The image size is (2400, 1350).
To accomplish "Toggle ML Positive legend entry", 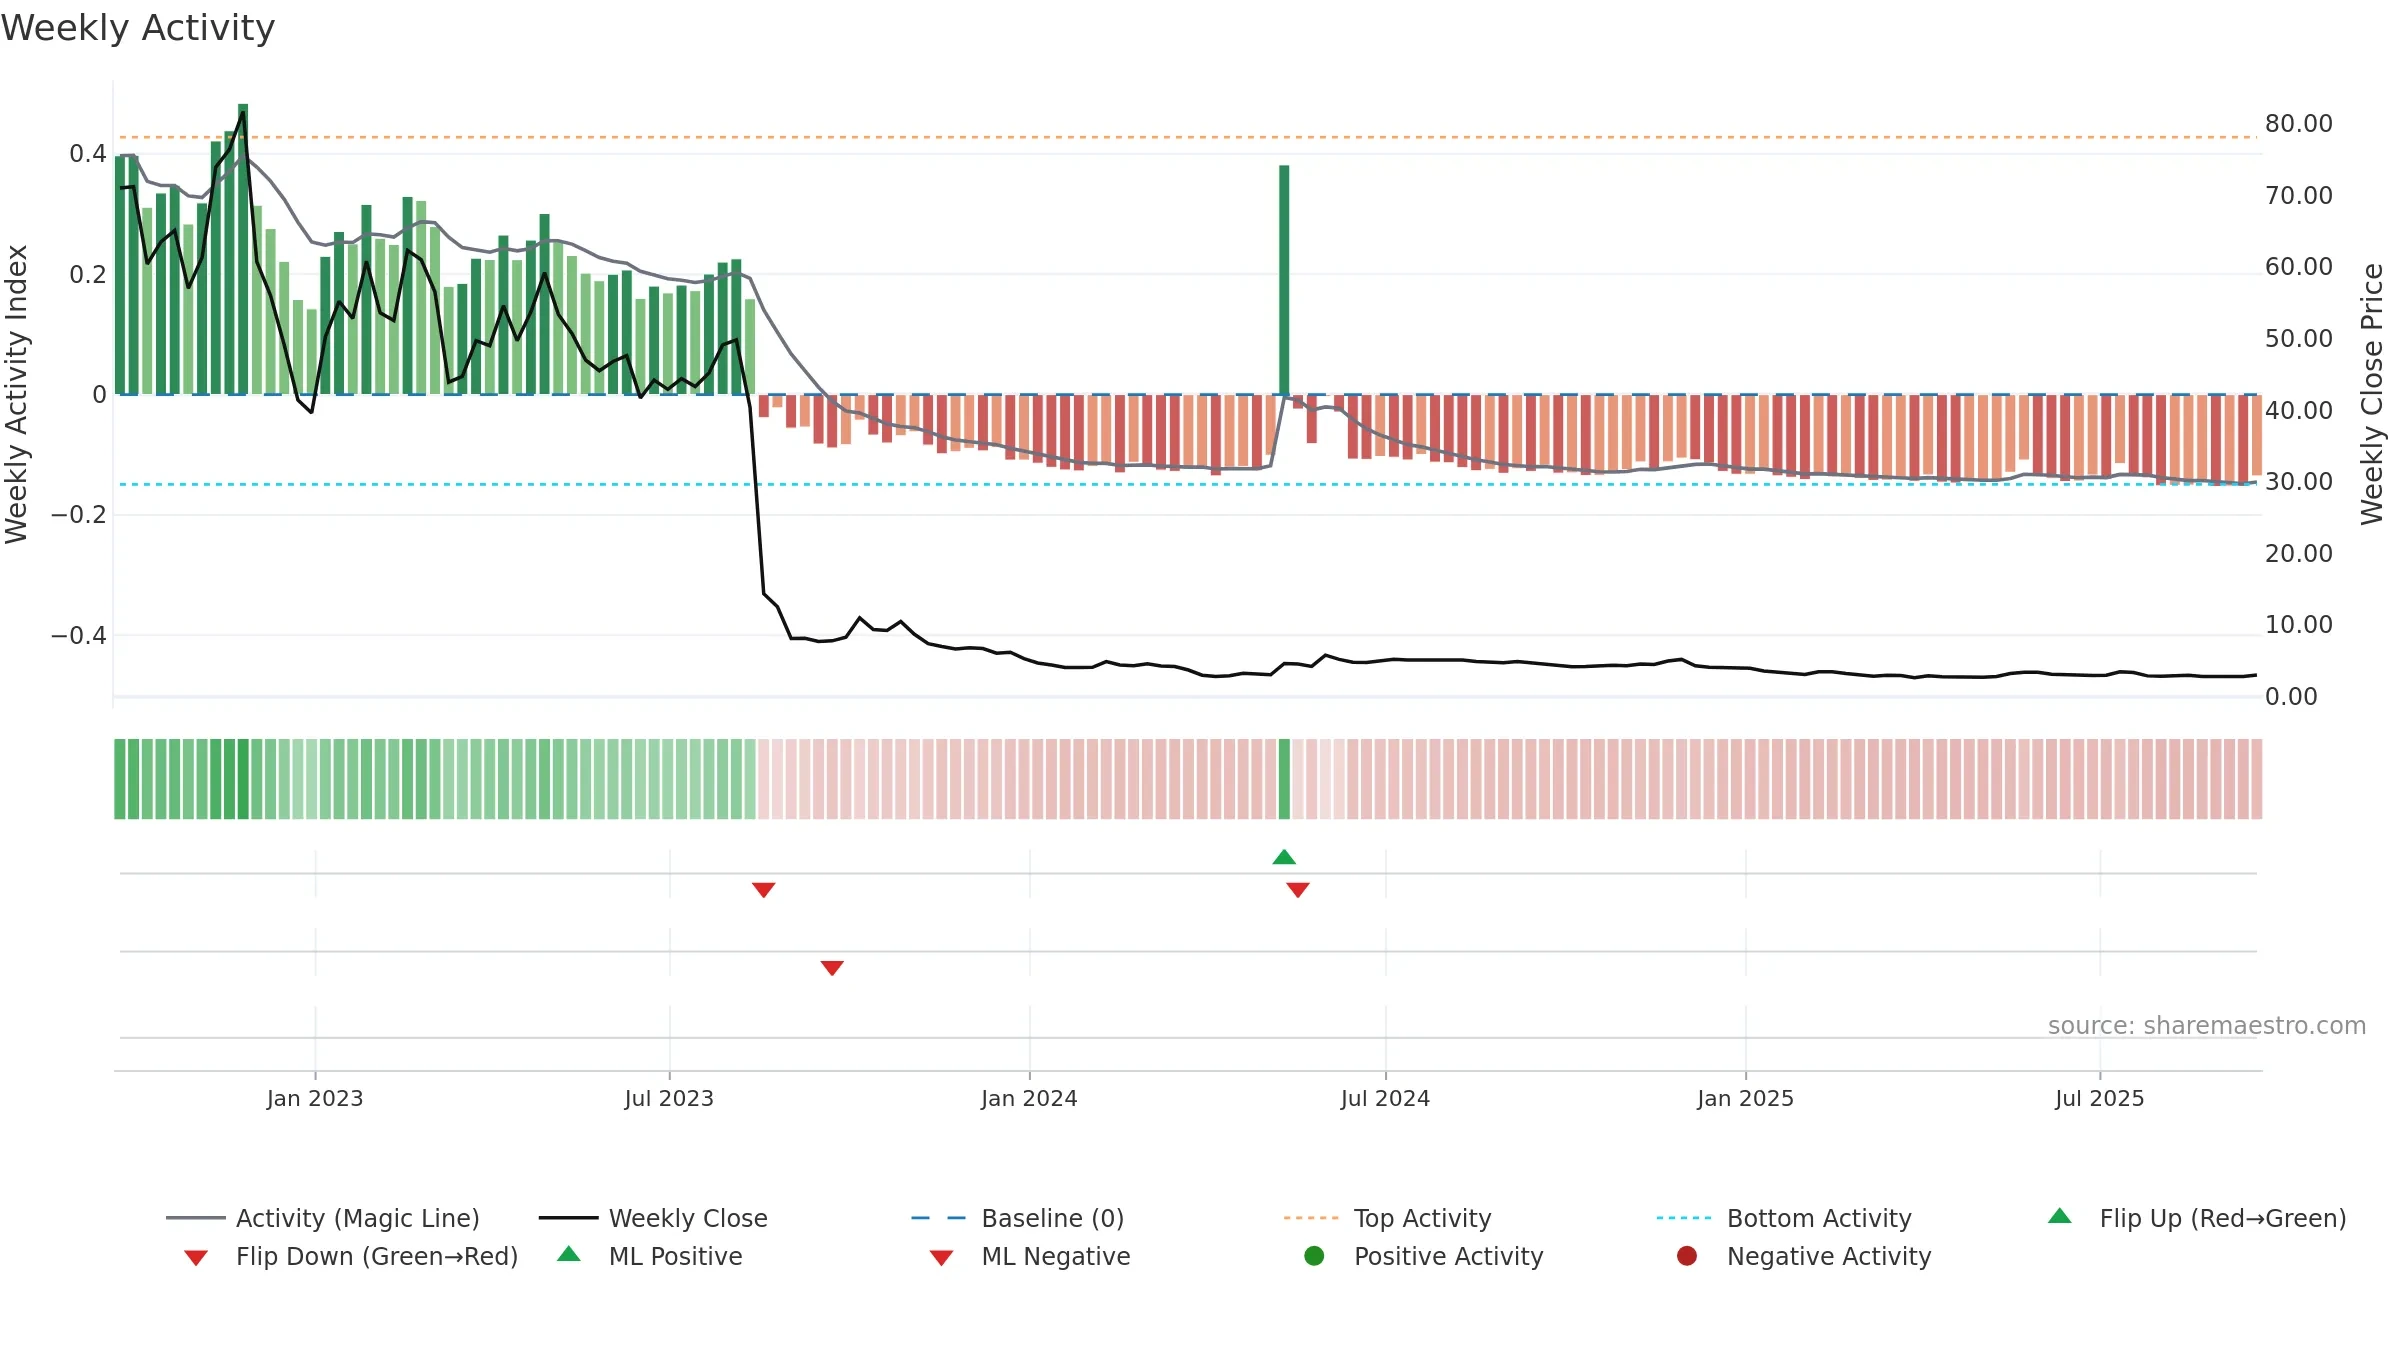I will [x=650, y=1256].
